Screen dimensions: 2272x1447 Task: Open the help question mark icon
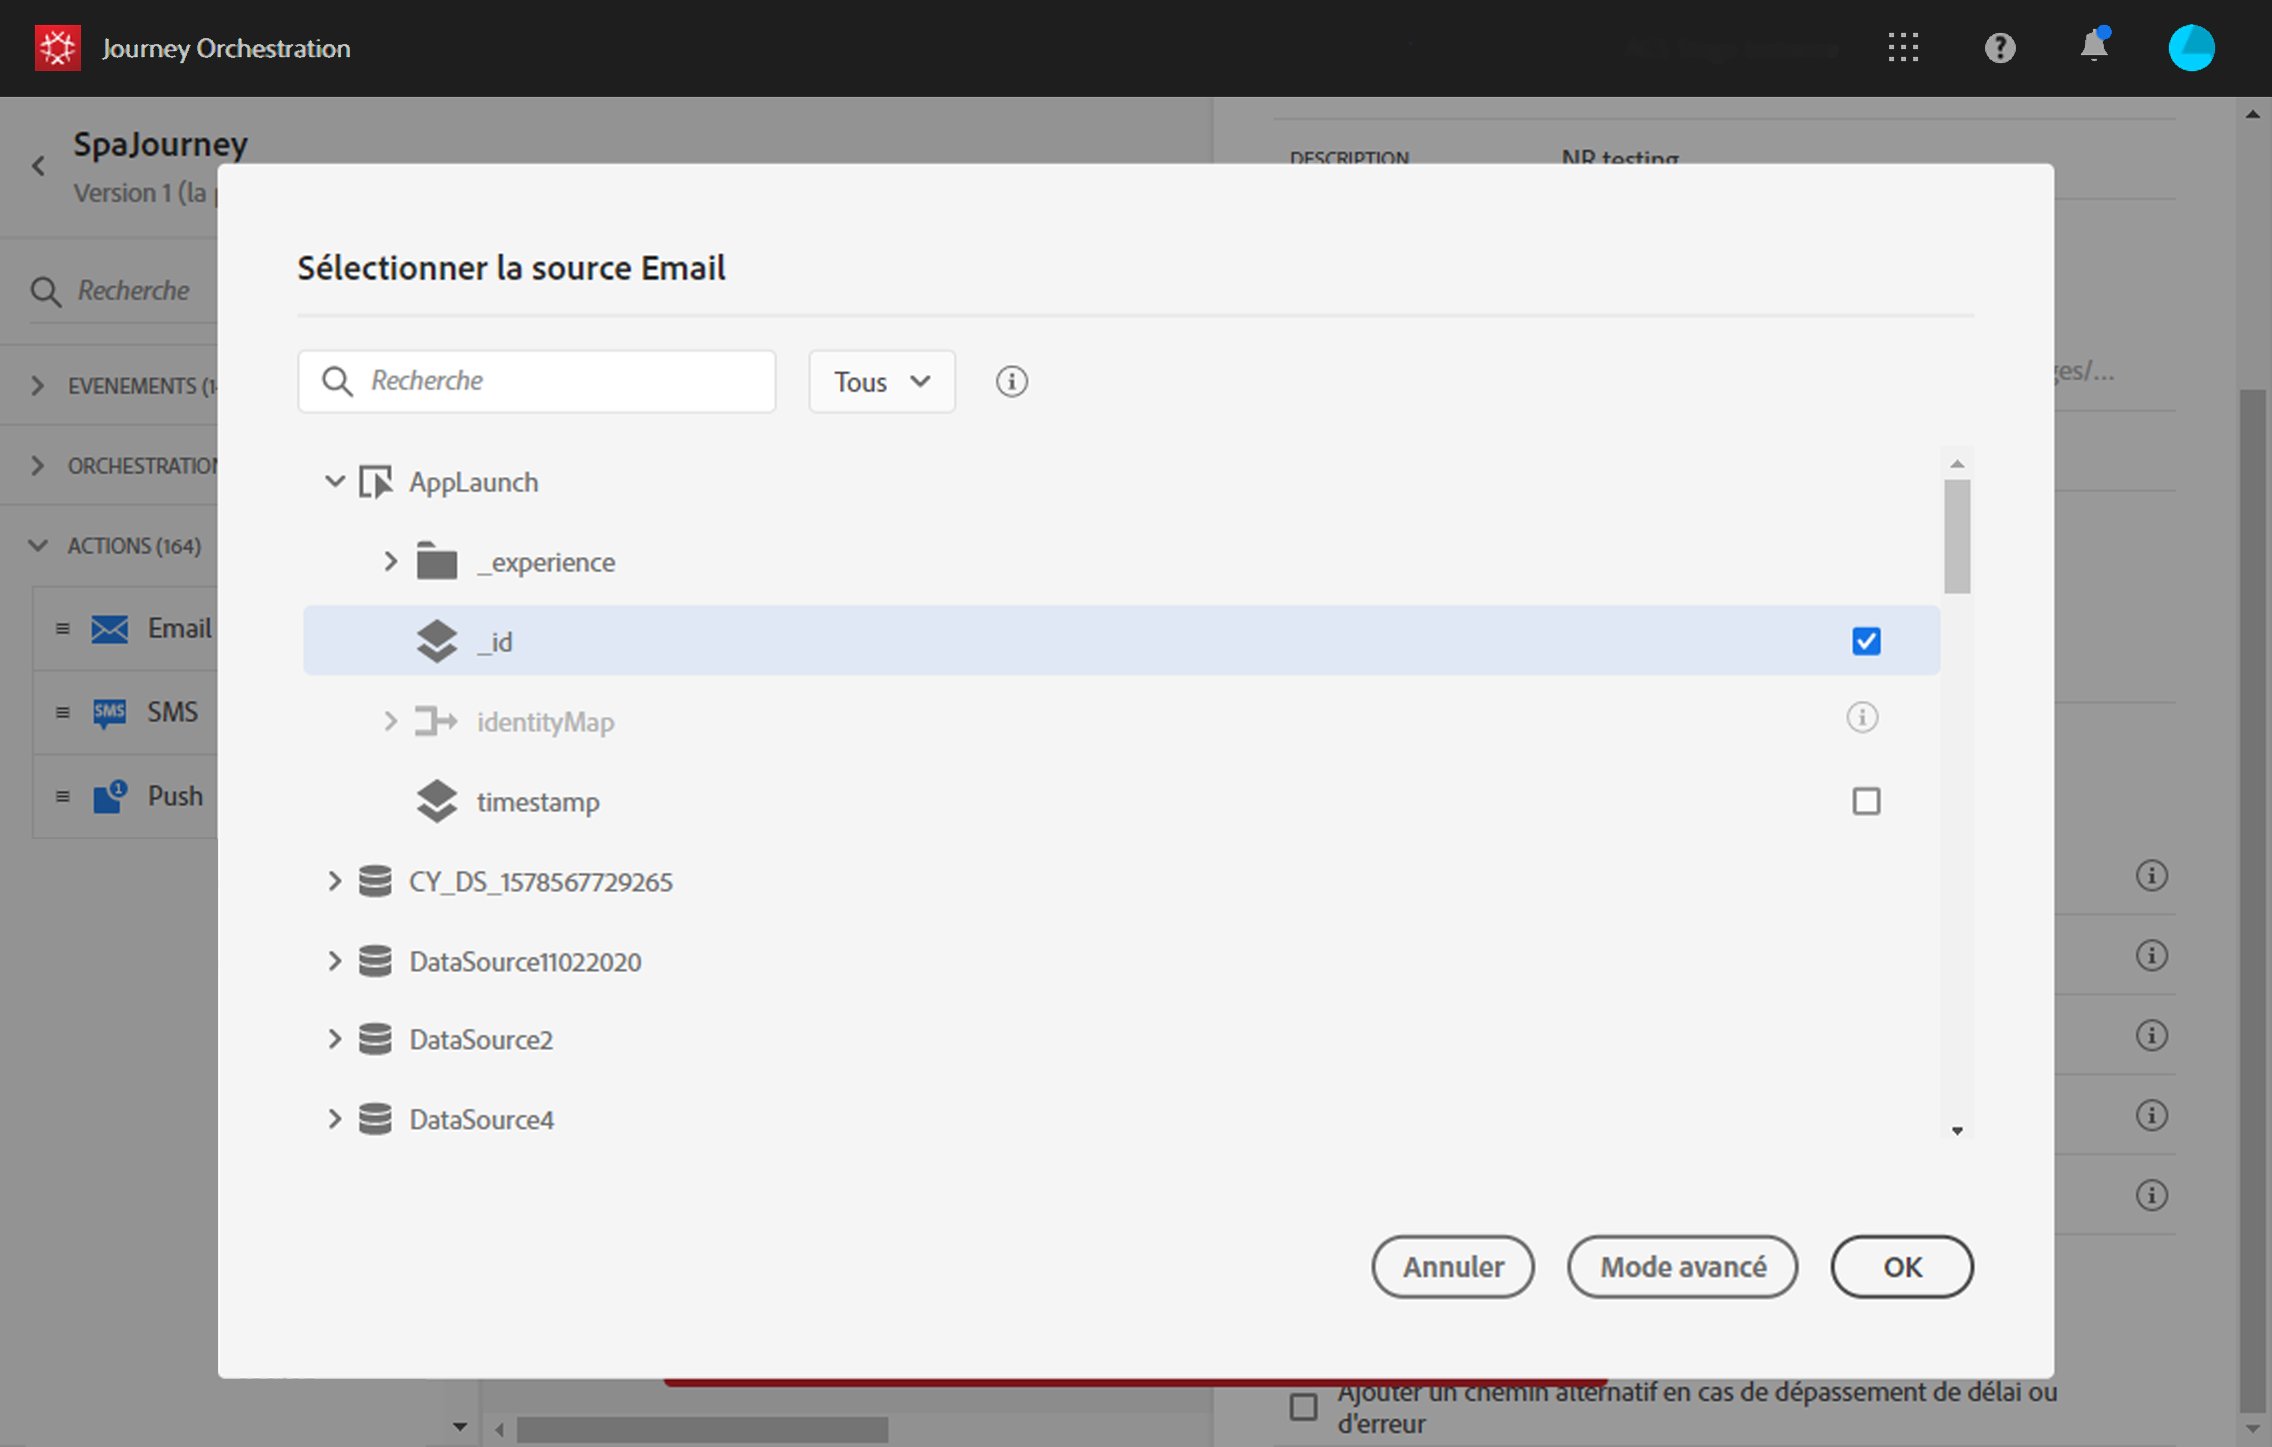coord(1999,47)
